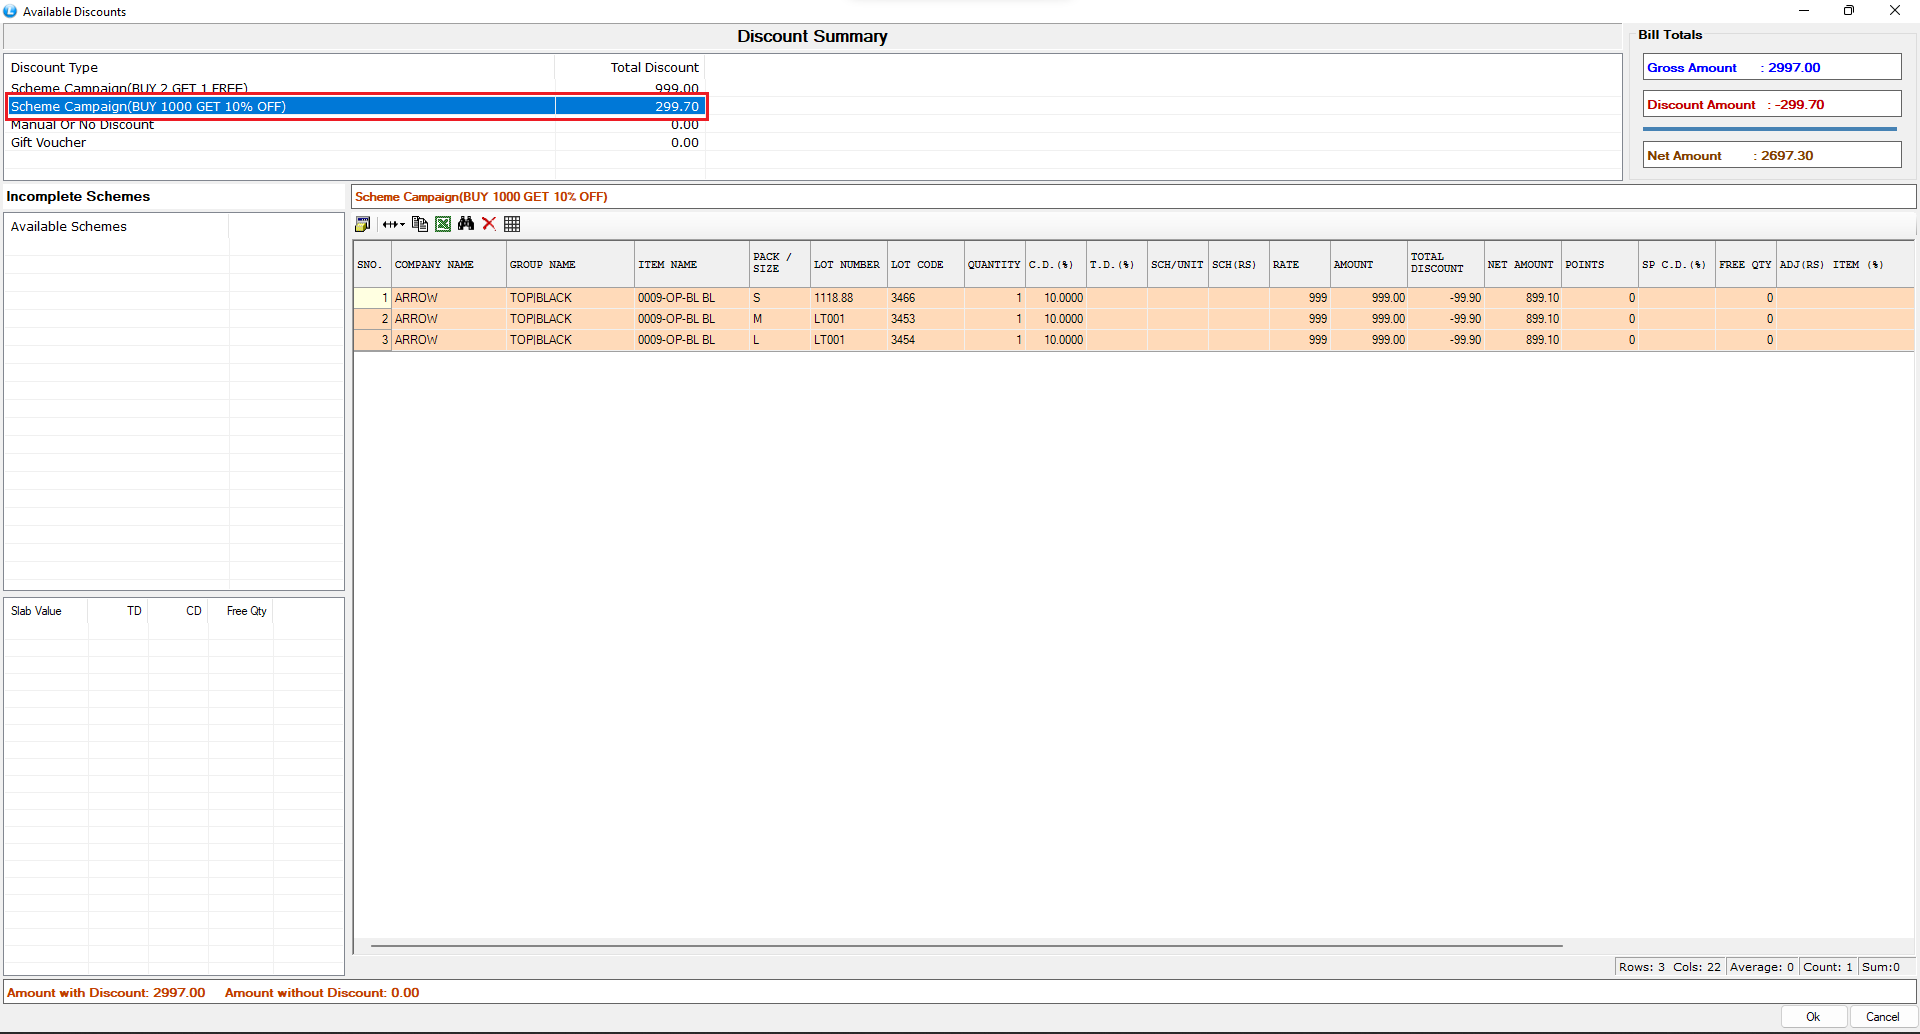Click the Available Discounts app icon
The height and width of the screenshot is (1034, 1920).
coord(11,11)
